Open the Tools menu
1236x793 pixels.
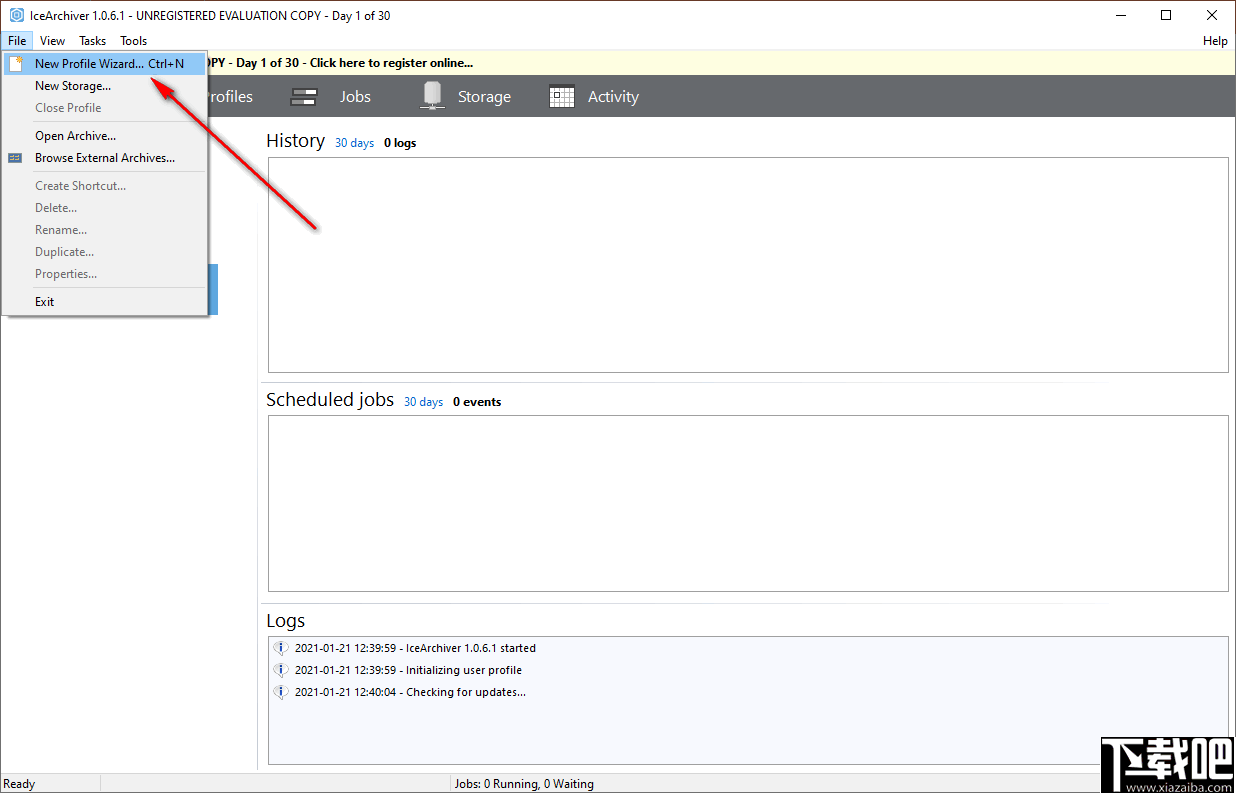click(x=133, y=41)
